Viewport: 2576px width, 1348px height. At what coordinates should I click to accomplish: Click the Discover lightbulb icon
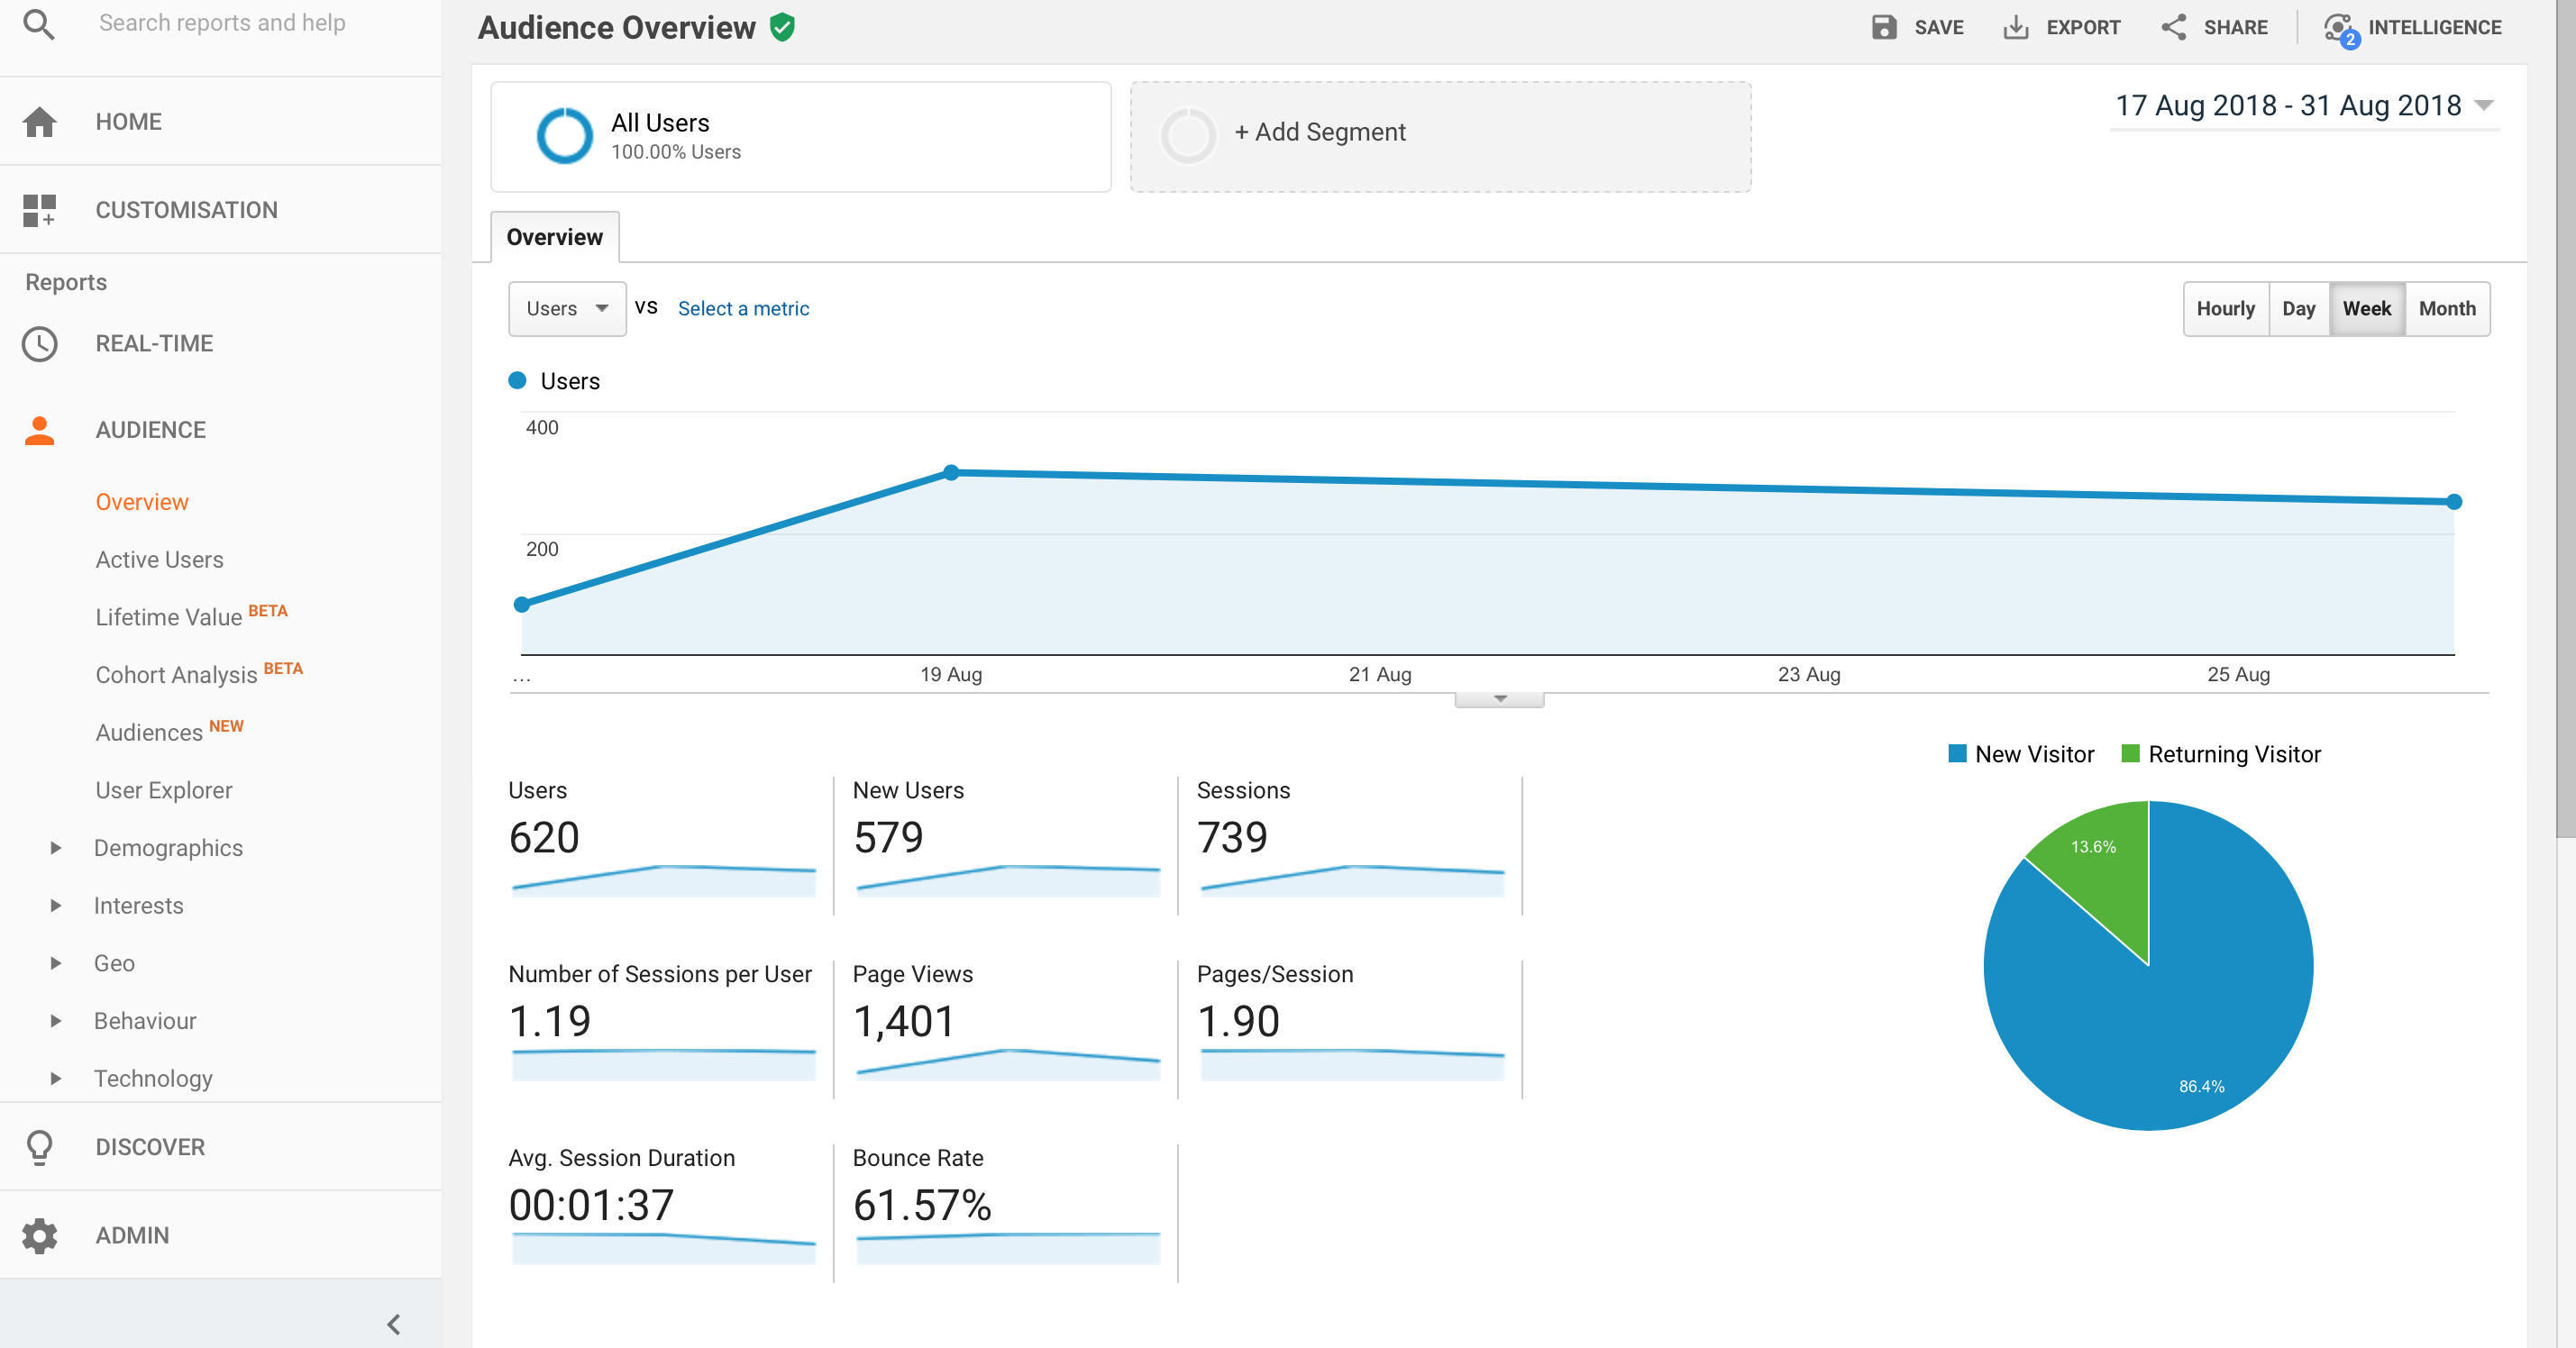click(40, 1147)
